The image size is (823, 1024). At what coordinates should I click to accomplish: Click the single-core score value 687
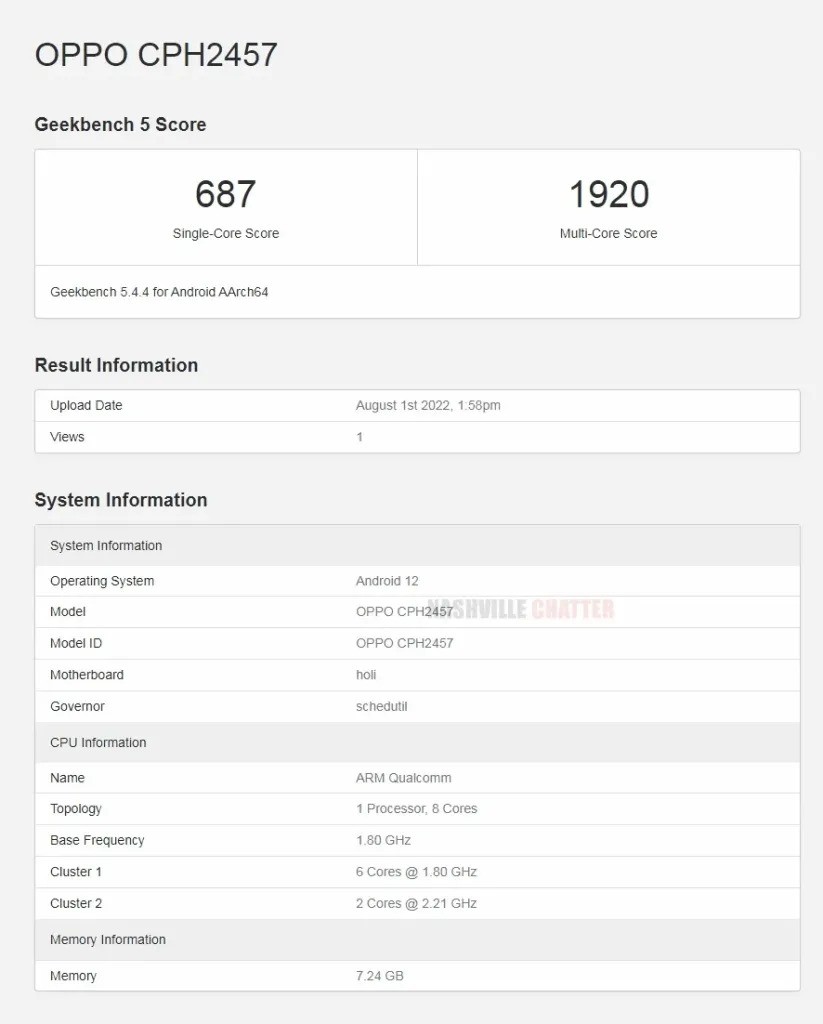tap(225, 194)
